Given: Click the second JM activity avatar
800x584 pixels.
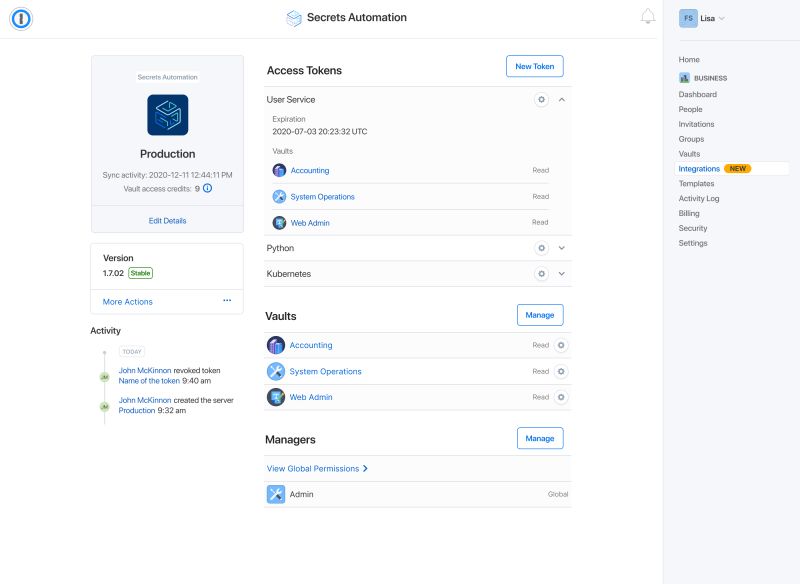Looking at the screenshot, I should click(x=105, y=407).
